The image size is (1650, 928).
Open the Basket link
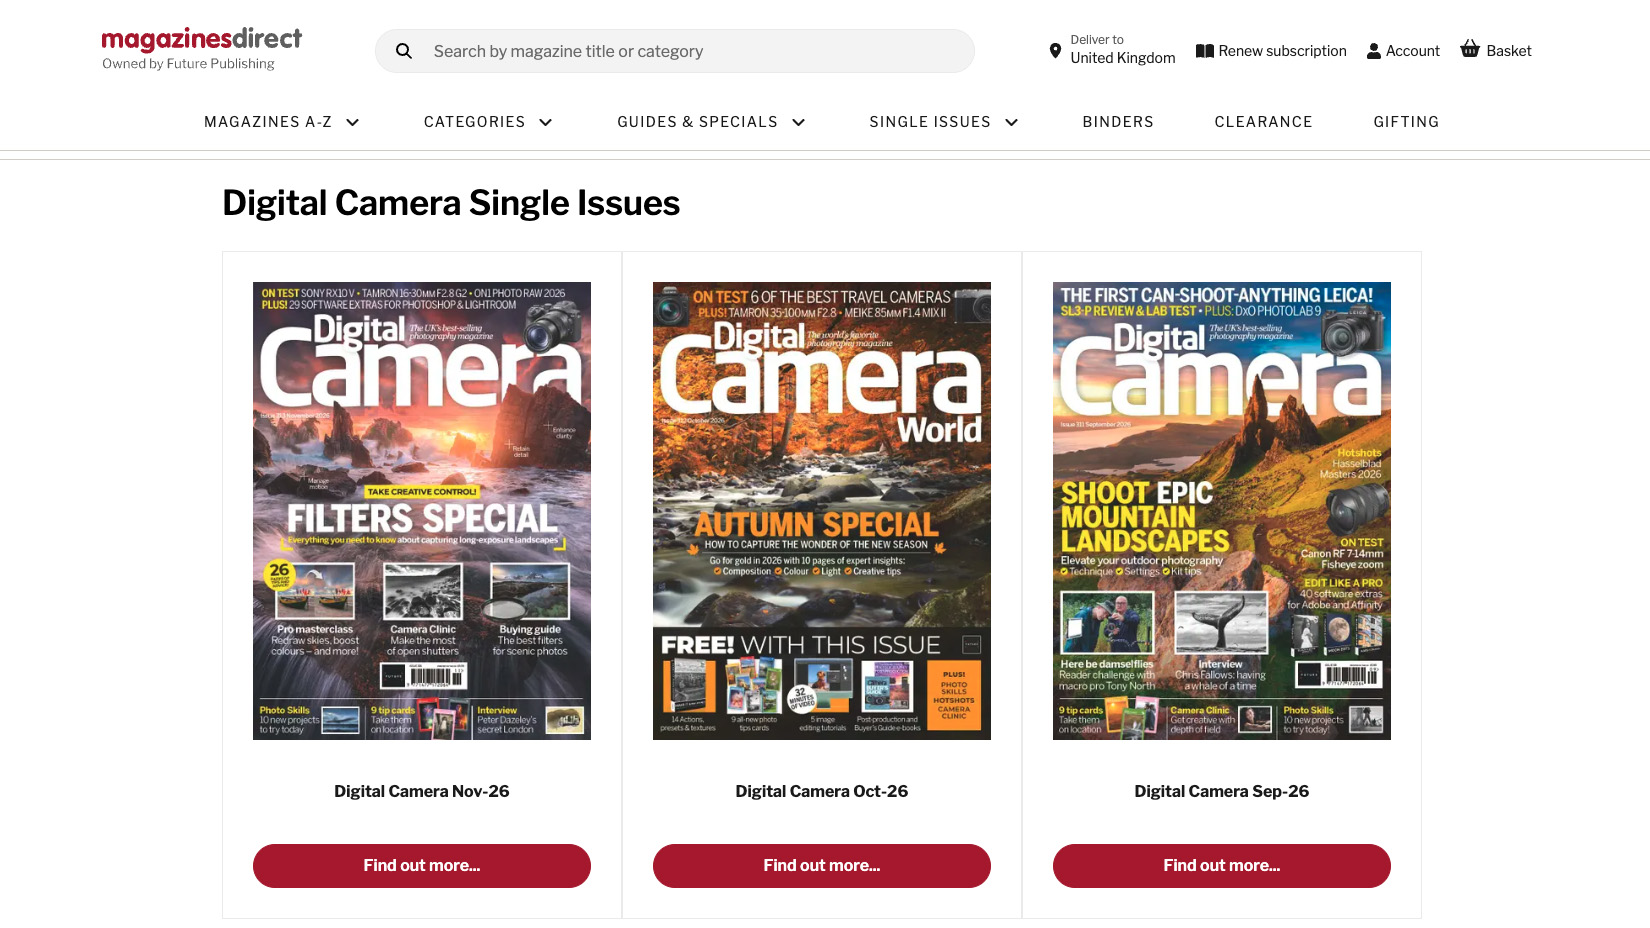click(1509, 51)
